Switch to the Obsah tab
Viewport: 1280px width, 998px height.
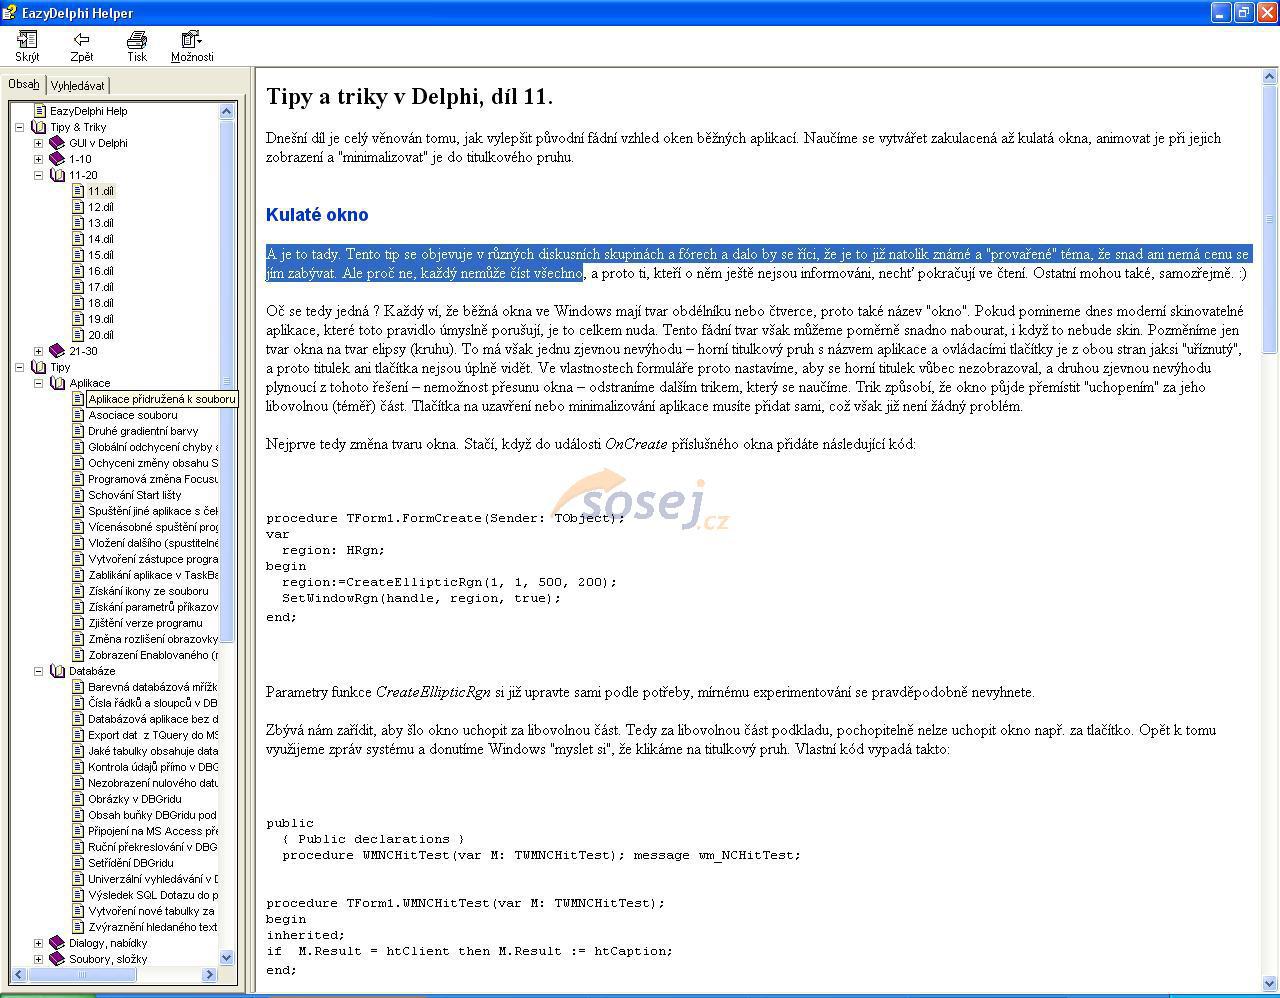pyautogui.click(x=24, y=85)
